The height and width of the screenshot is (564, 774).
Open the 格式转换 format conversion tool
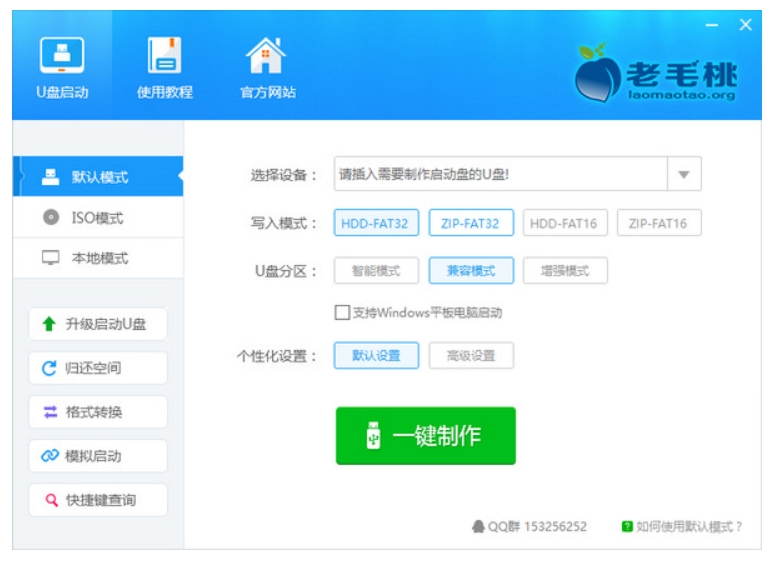pos(97,412)
